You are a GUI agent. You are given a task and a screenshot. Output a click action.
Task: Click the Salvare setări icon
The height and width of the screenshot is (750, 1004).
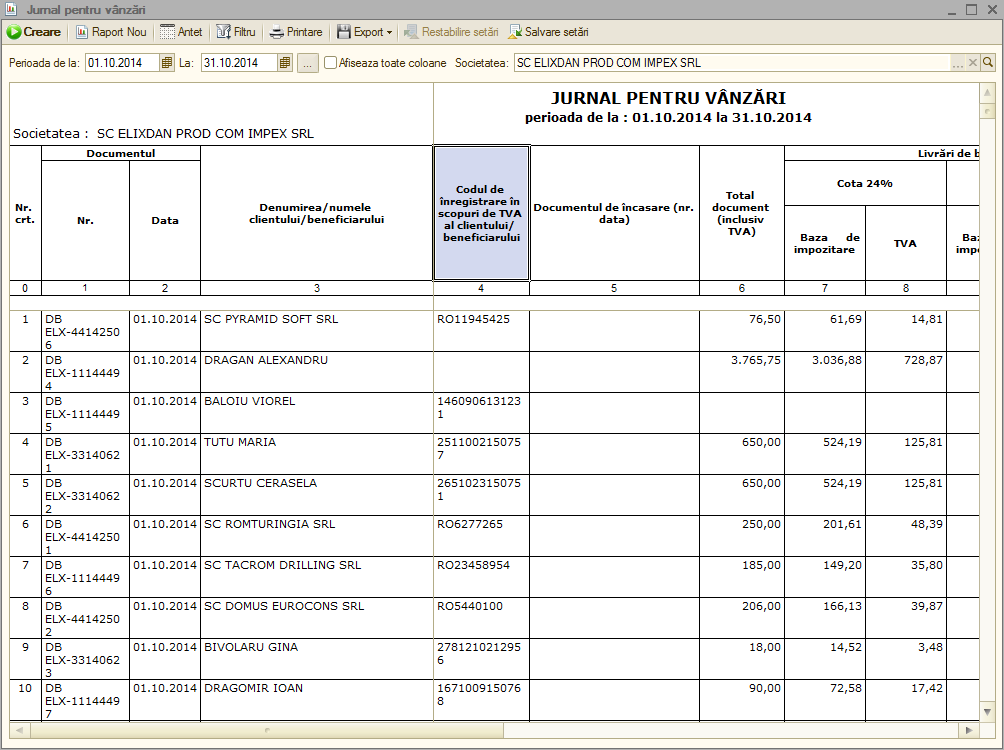point(515,32)
